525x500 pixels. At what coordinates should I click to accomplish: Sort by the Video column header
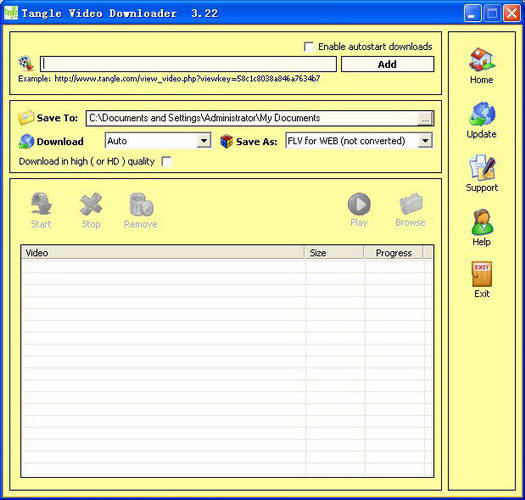click(163, 253)
